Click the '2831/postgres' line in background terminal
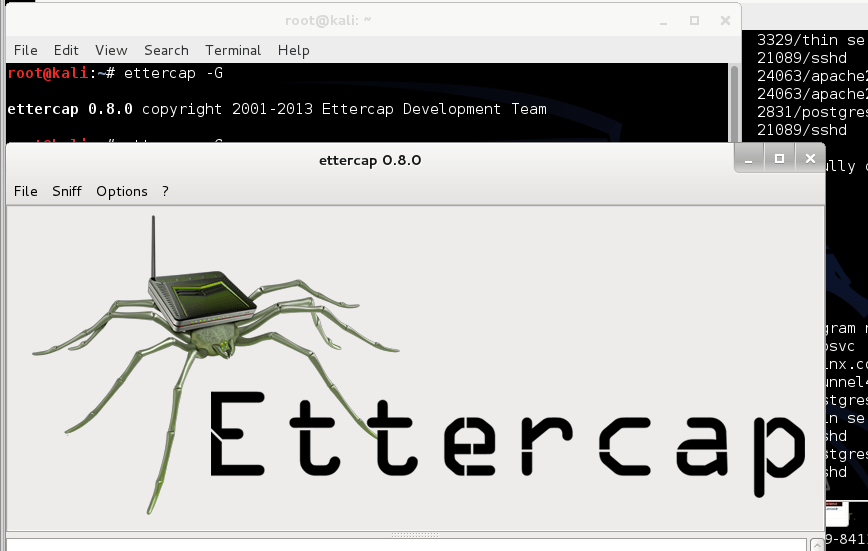The height and width of the screenshot is (551, 868). click(812, 112)
